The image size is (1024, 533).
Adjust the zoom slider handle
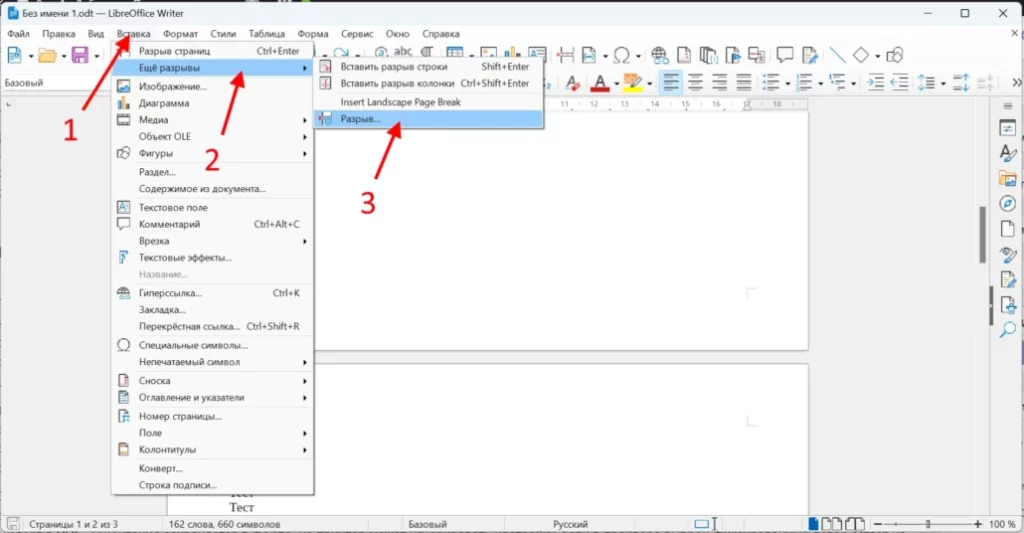click(x=927, y=524)
